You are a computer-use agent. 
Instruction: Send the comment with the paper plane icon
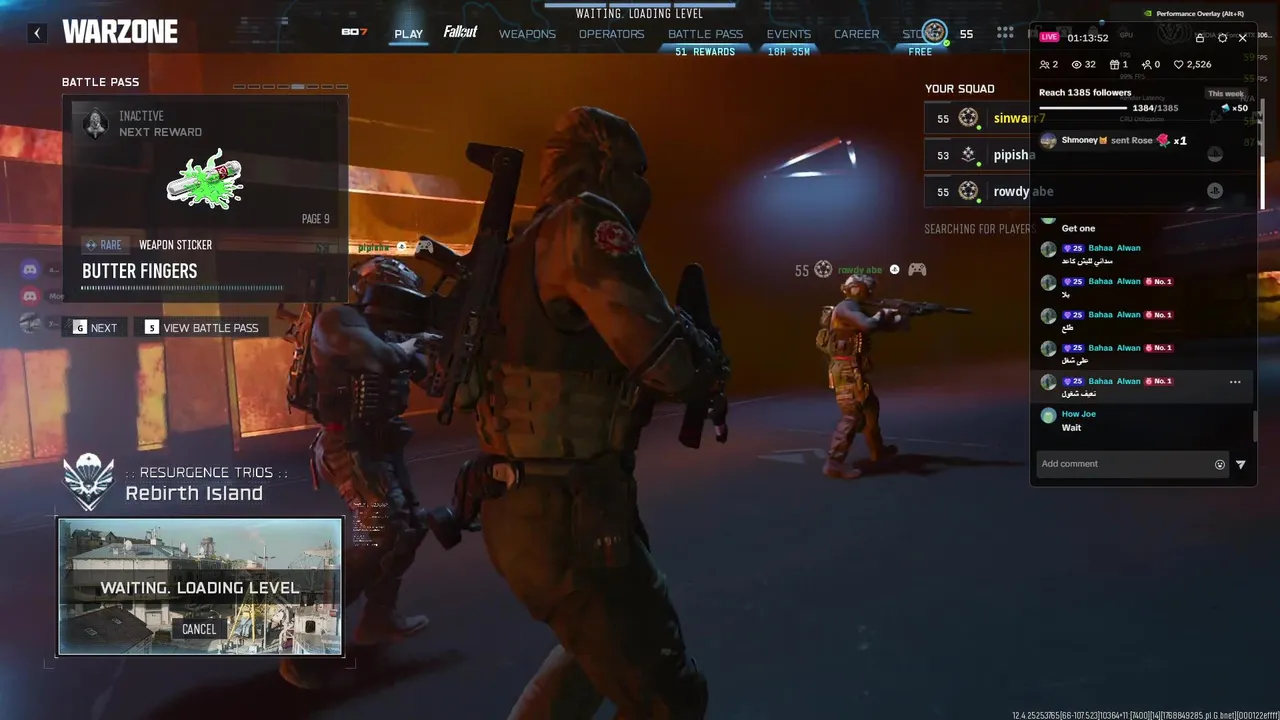tap(1241, 464)
